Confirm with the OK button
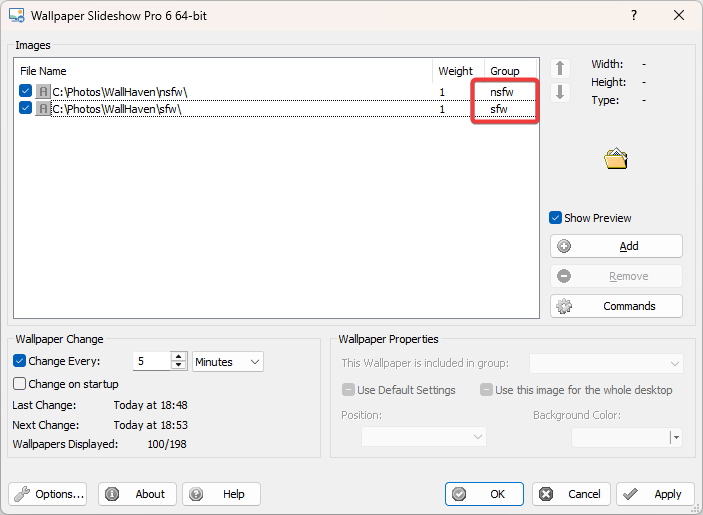The width and height of the screenshot is (703, 515). [484, 494]
